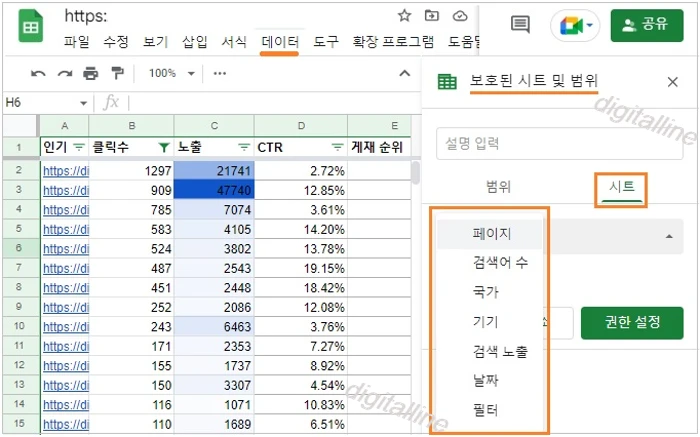Close the protected sheets and ranges panel
The image size is (700, 437).
coord(672,82)
